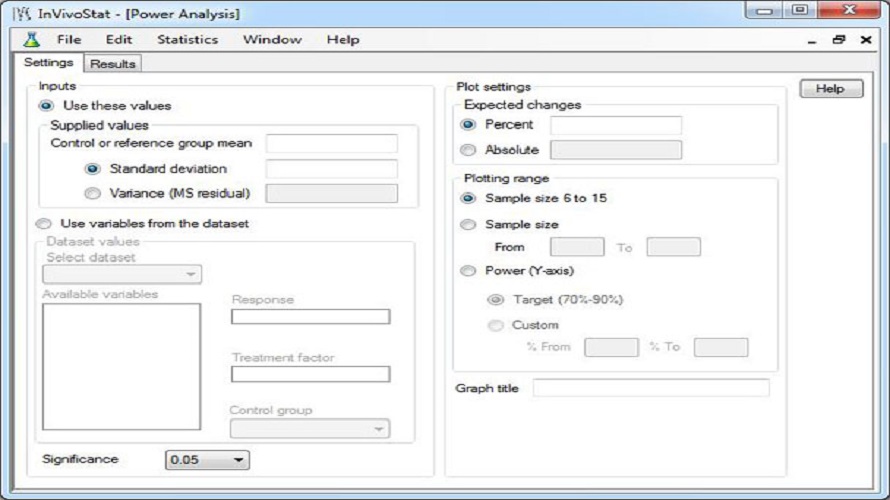This screenshot has width=890, height=500.
Task: Click the Sample size From field
Action: 577,247
